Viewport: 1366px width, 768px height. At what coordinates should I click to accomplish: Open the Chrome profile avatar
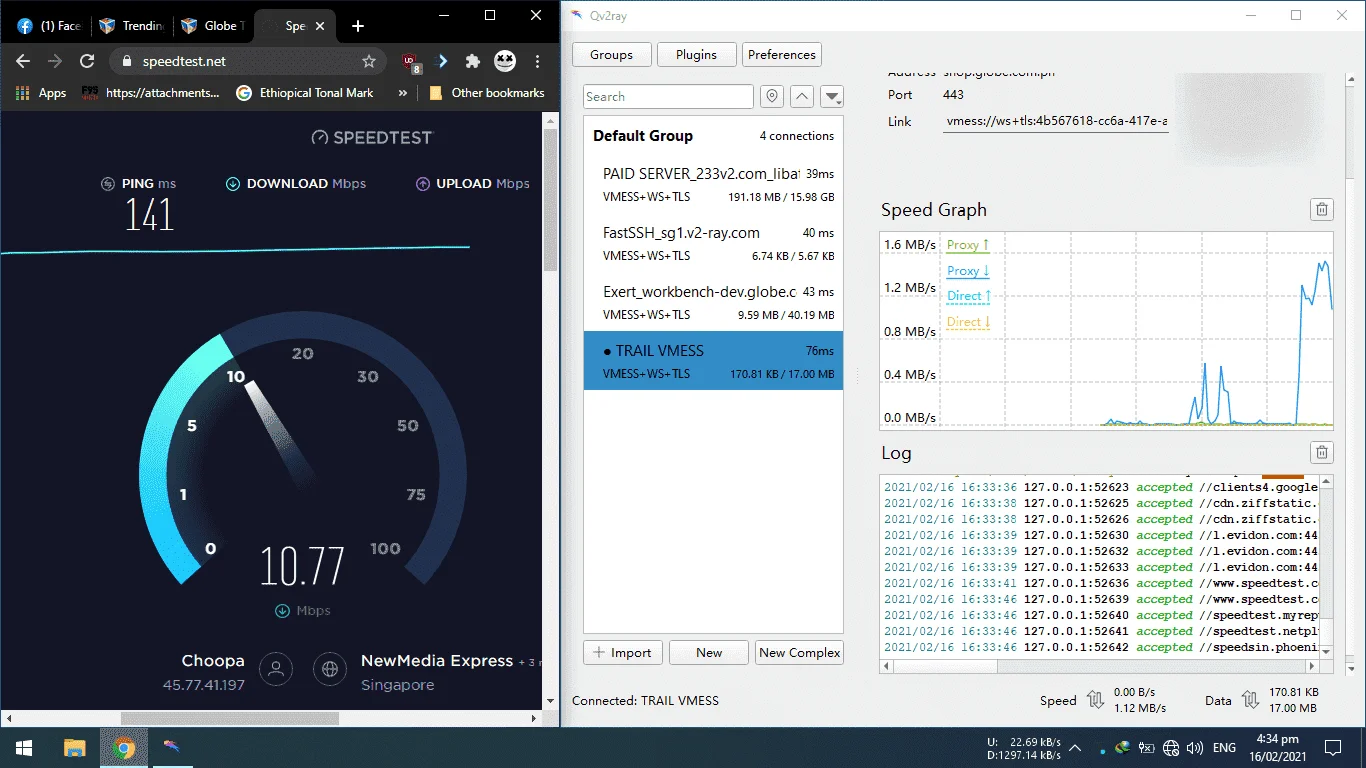(505, 61)
